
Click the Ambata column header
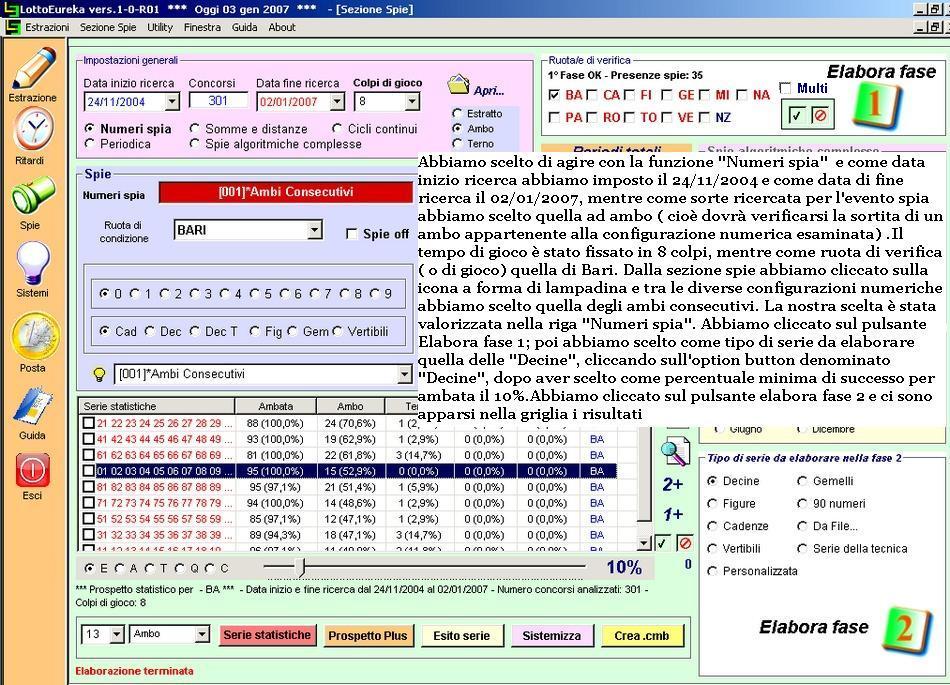coord(276,406)
